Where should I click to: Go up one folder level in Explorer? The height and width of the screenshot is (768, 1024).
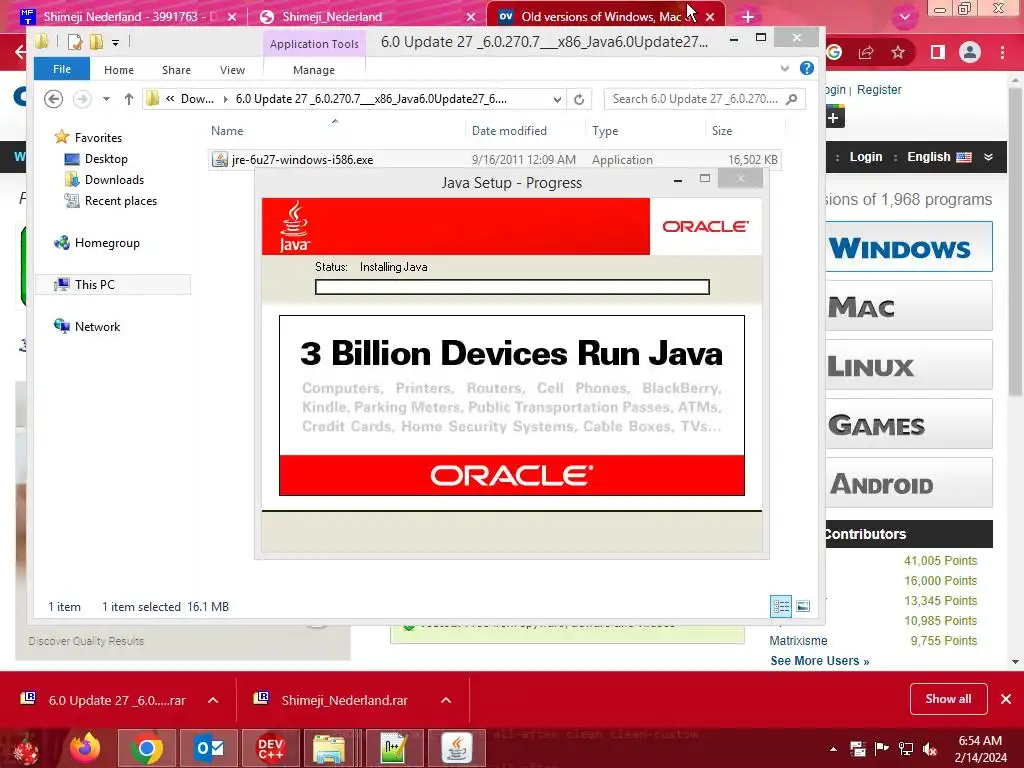(x=129, y=99)
